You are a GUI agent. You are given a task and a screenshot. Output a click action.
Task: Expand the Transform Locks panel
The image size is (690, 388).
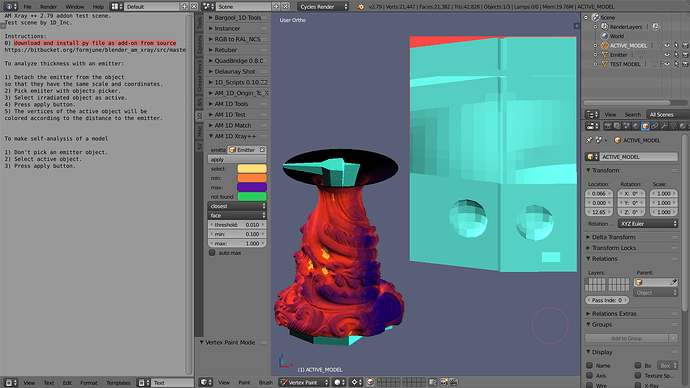pos(614,248)
